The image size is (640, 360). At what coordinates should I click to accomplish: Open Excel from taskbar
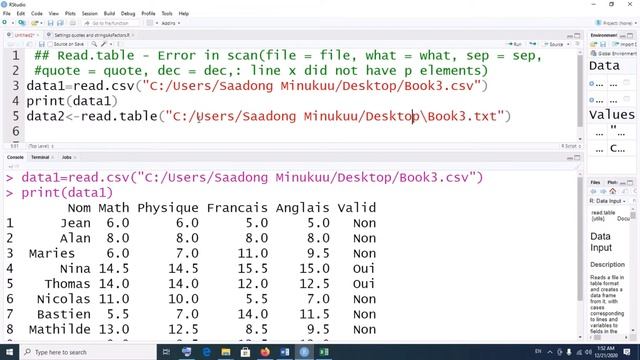pos(324,352)
